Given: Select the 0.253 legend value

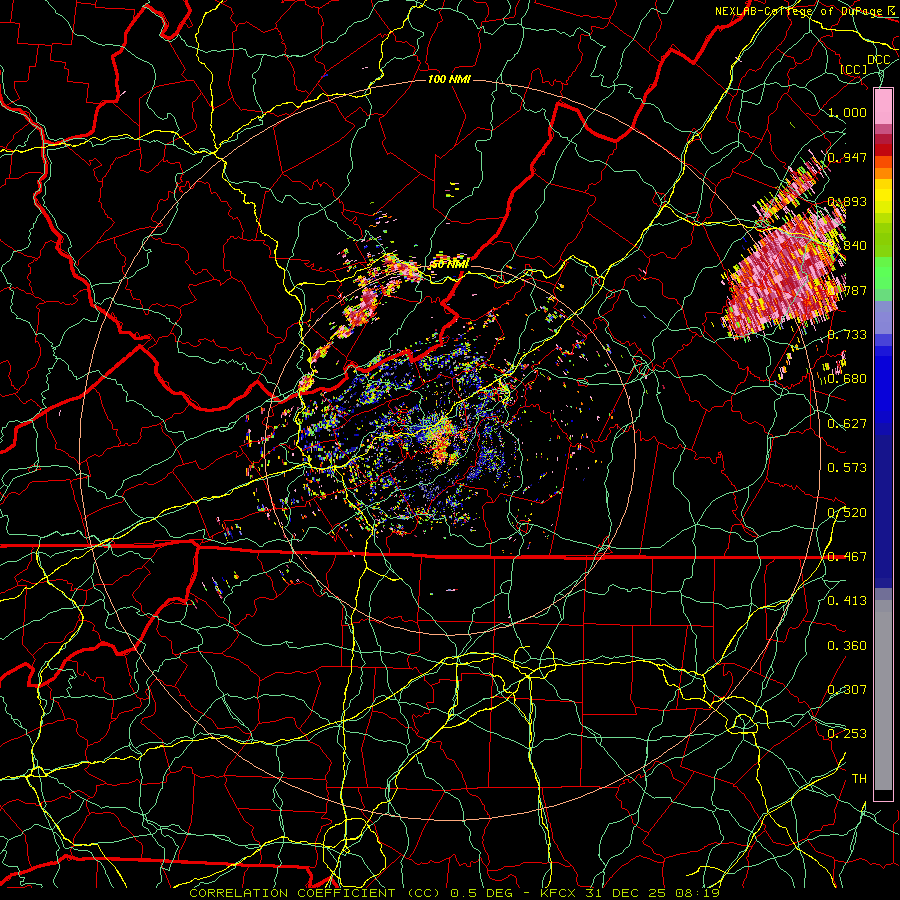Looking at the screenshot, I should pos(847,734).
